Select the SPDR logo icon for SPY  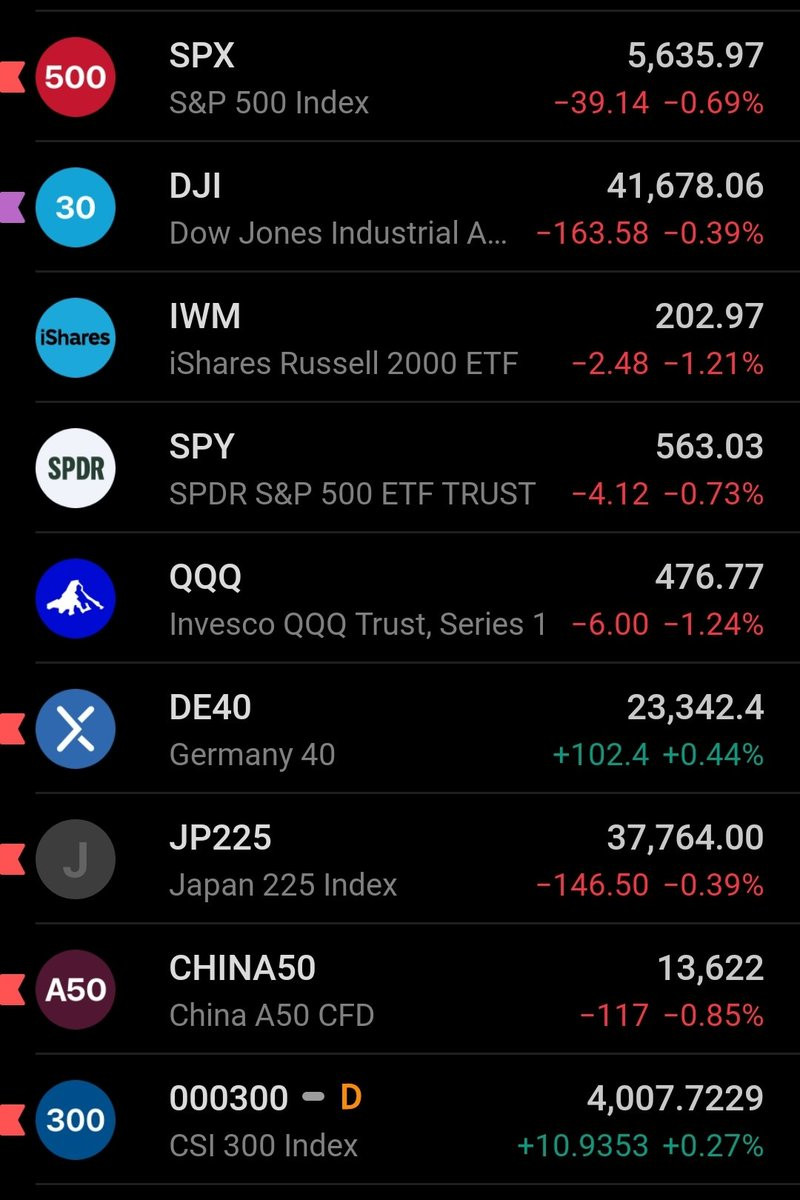75,468
